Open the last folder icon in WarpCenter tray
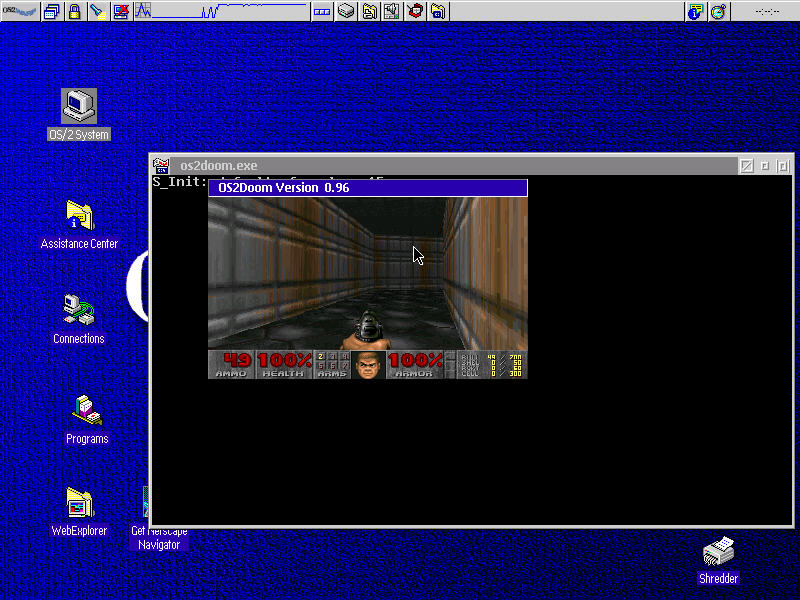800x600 pixels. [438, 11]
